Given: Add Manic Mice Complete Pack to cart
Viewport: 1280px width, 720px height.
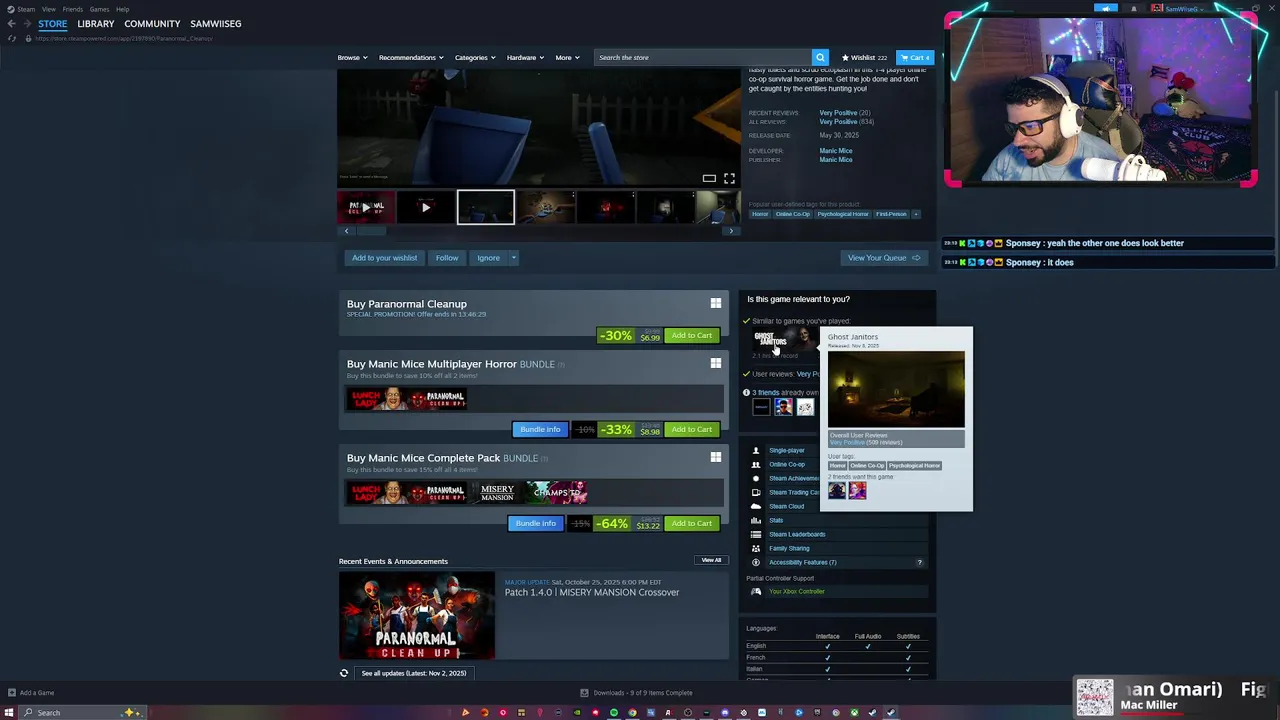Looking at the screenshot, I should point(692,524).
